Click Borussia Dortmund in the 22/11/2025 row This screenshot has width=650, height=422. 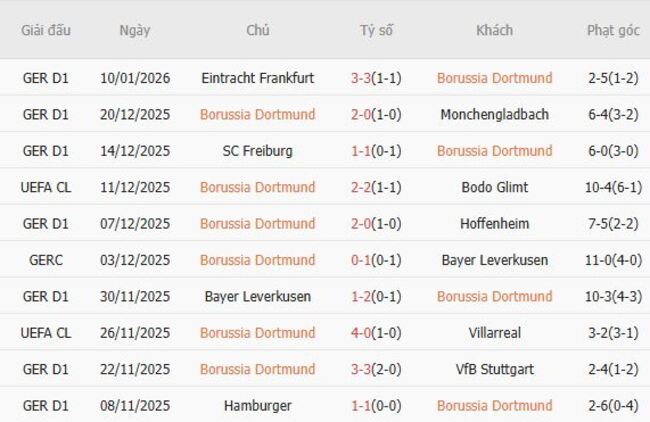point(257,369)
